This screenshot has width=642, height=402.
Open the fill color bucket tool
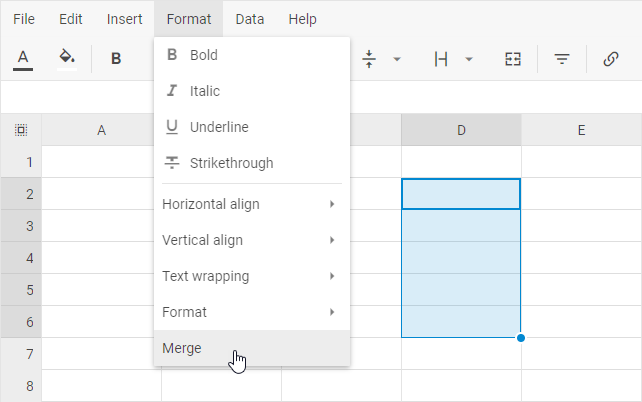pyautogui.click(x=67, y=59)
